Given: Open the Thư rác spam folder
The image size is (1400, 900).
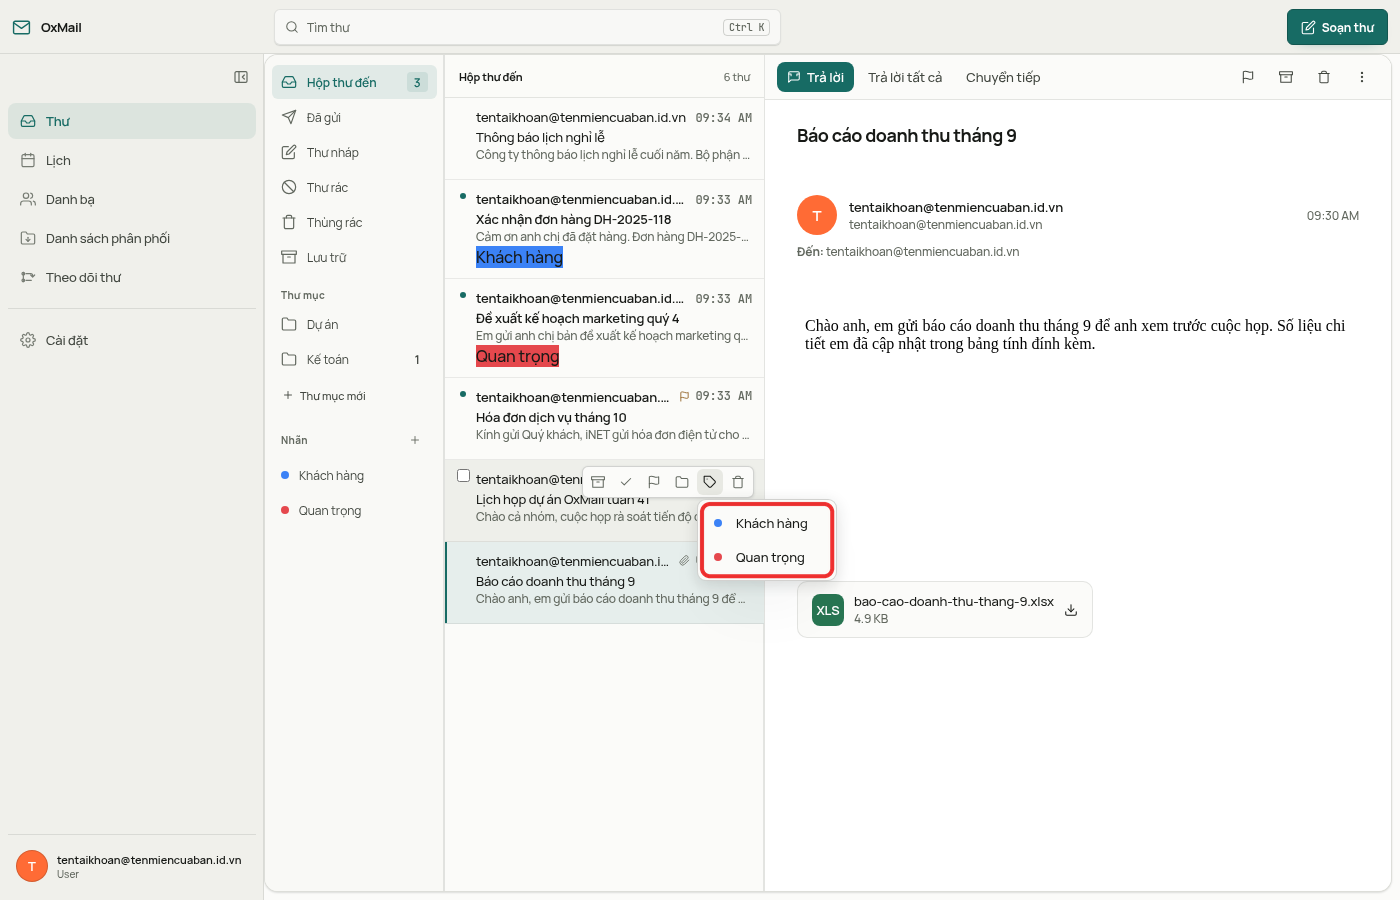Looking at the screenshot, I should (354, 188).
